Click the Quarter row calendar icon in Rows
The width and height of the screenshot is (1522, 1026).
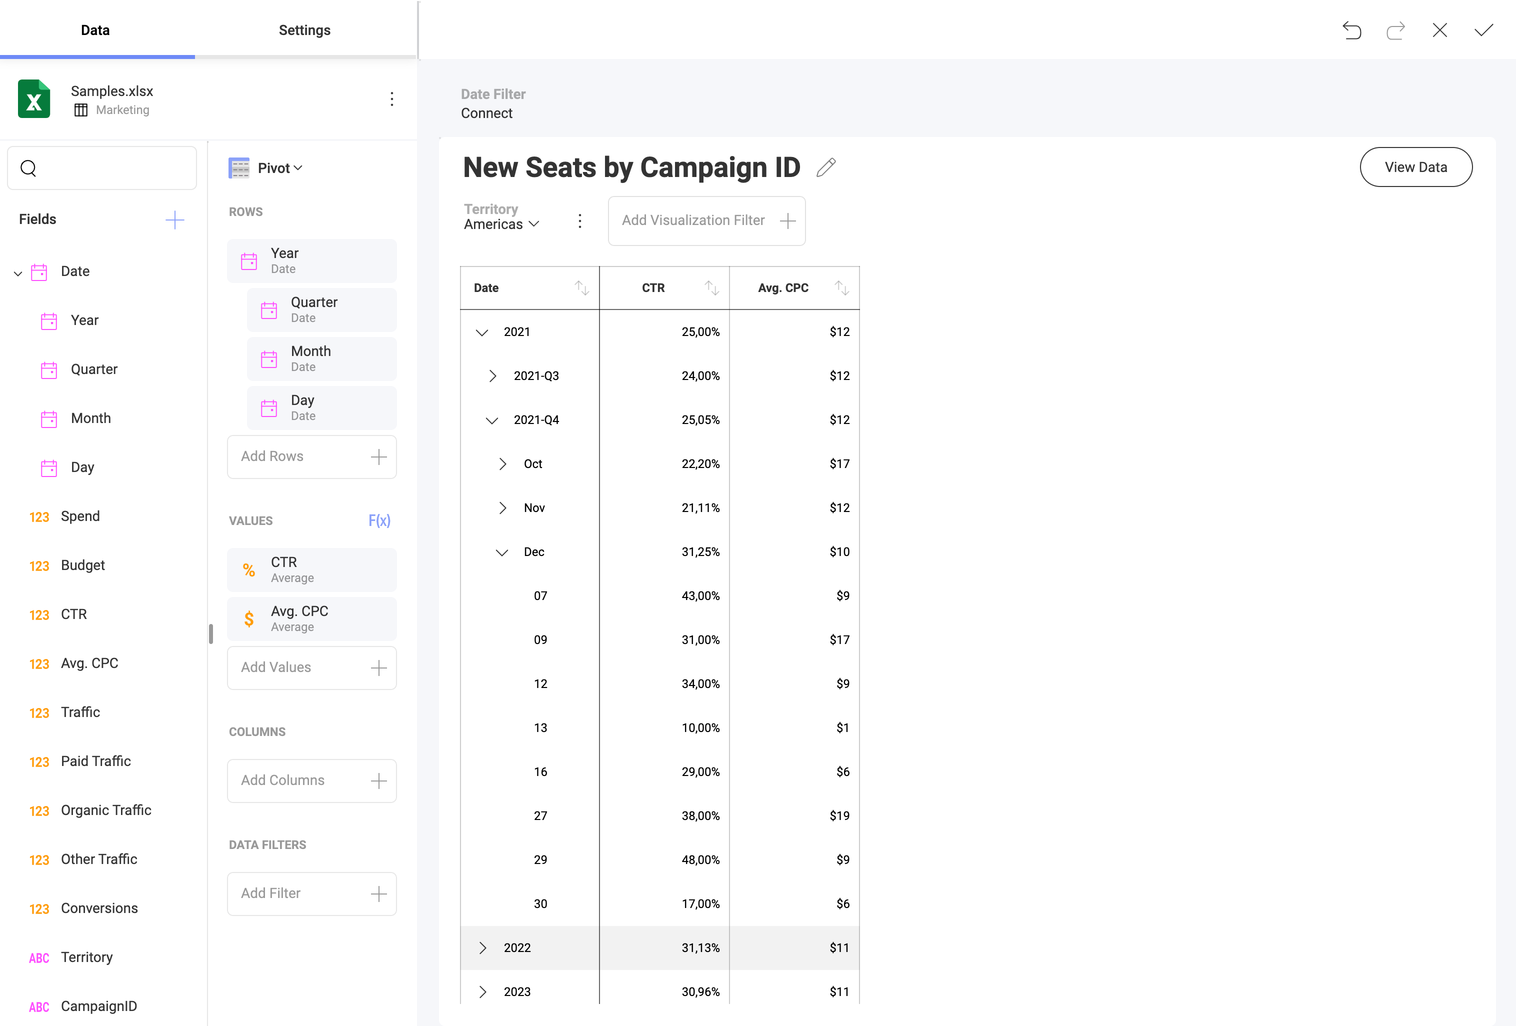pos(269,310)
